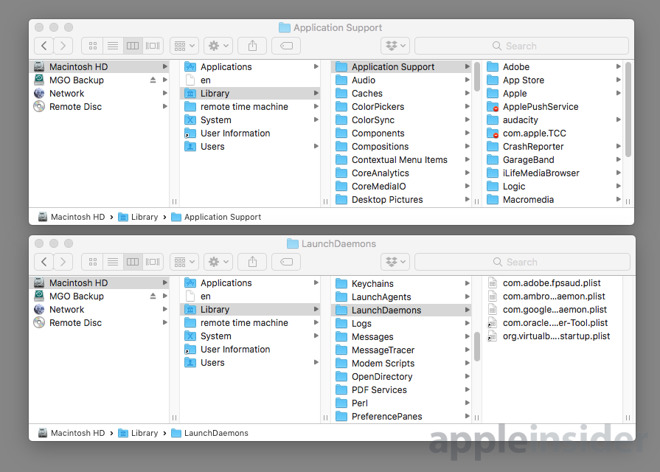Click the Search field in top window

tap(522, 45)
